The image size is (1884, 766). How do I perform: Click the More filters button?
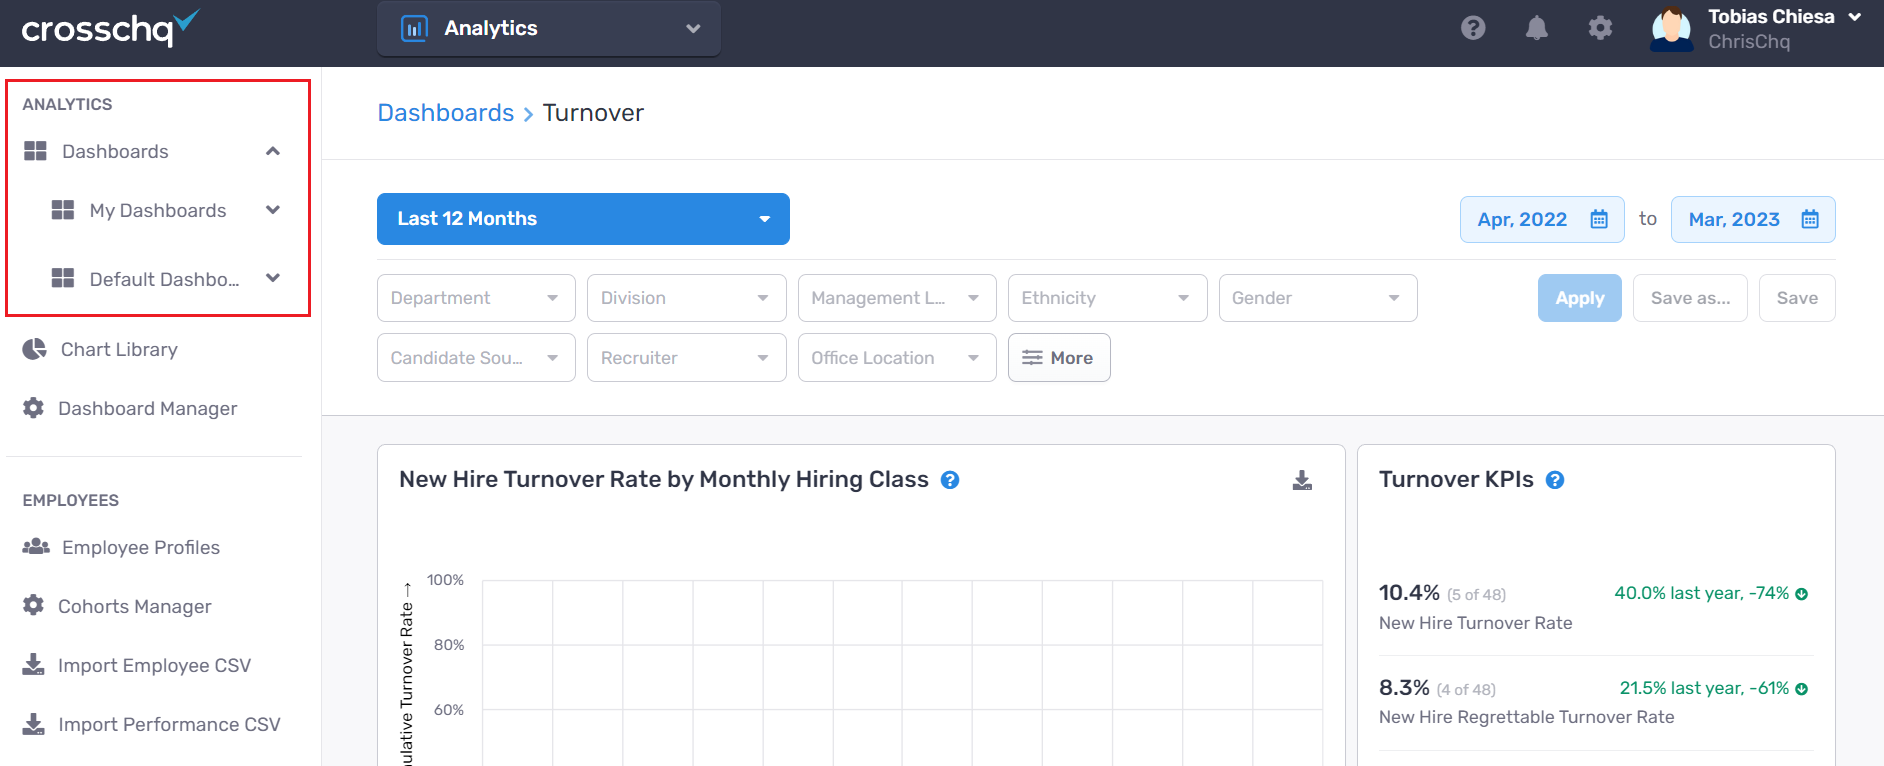point(1059,358)
